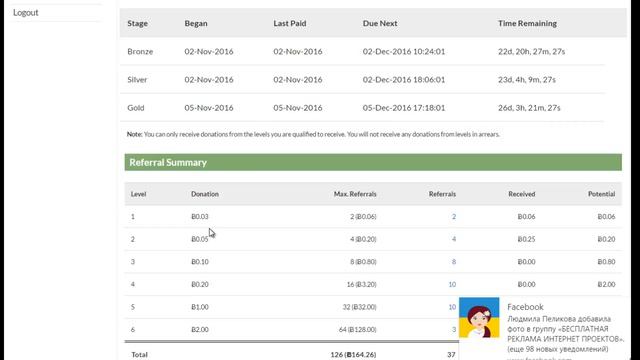Open level 5 referrals count 10
Image resolution: width=640 pixels, height=360 pixels.
click(x=452, y=307)
